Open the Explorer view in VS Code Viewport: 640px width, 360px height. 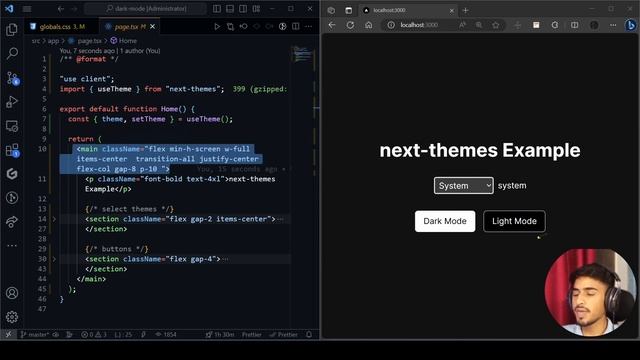(12, 29)
